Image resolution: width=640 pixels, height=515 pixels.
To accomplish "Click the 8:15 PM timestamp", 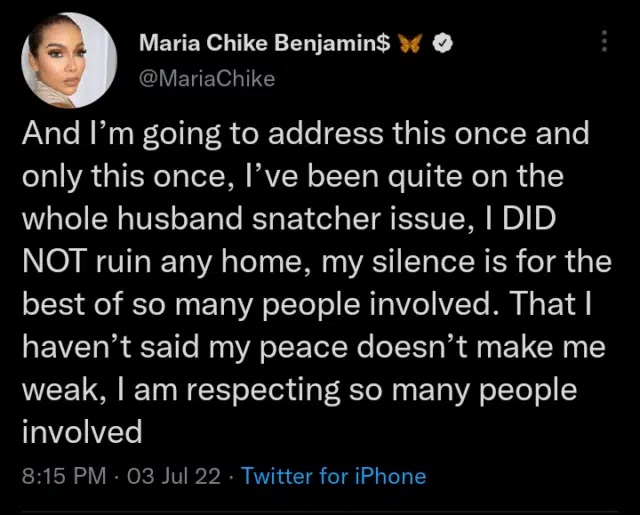I will tap(64, 476).
